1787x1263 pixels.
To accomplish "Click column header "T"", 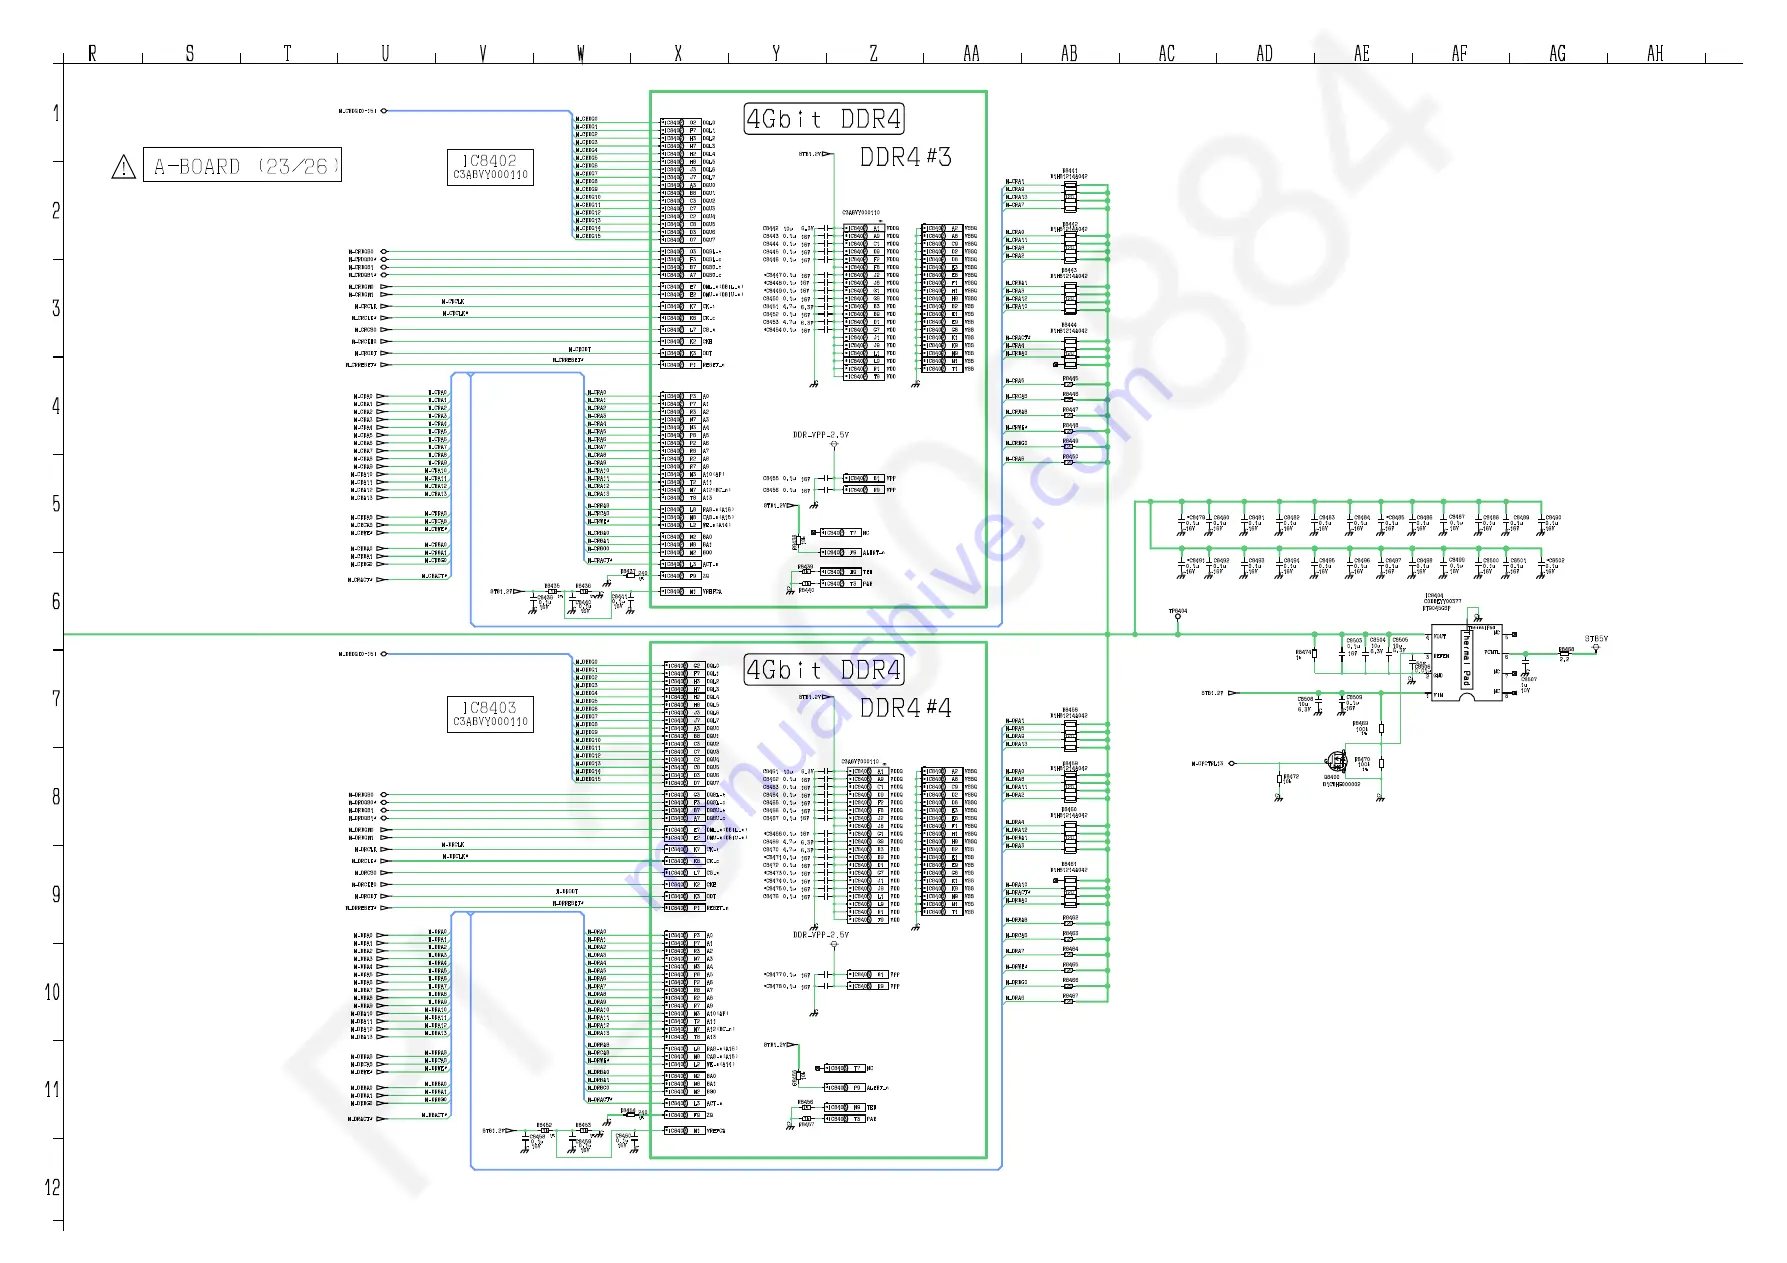I will (287, 54).
